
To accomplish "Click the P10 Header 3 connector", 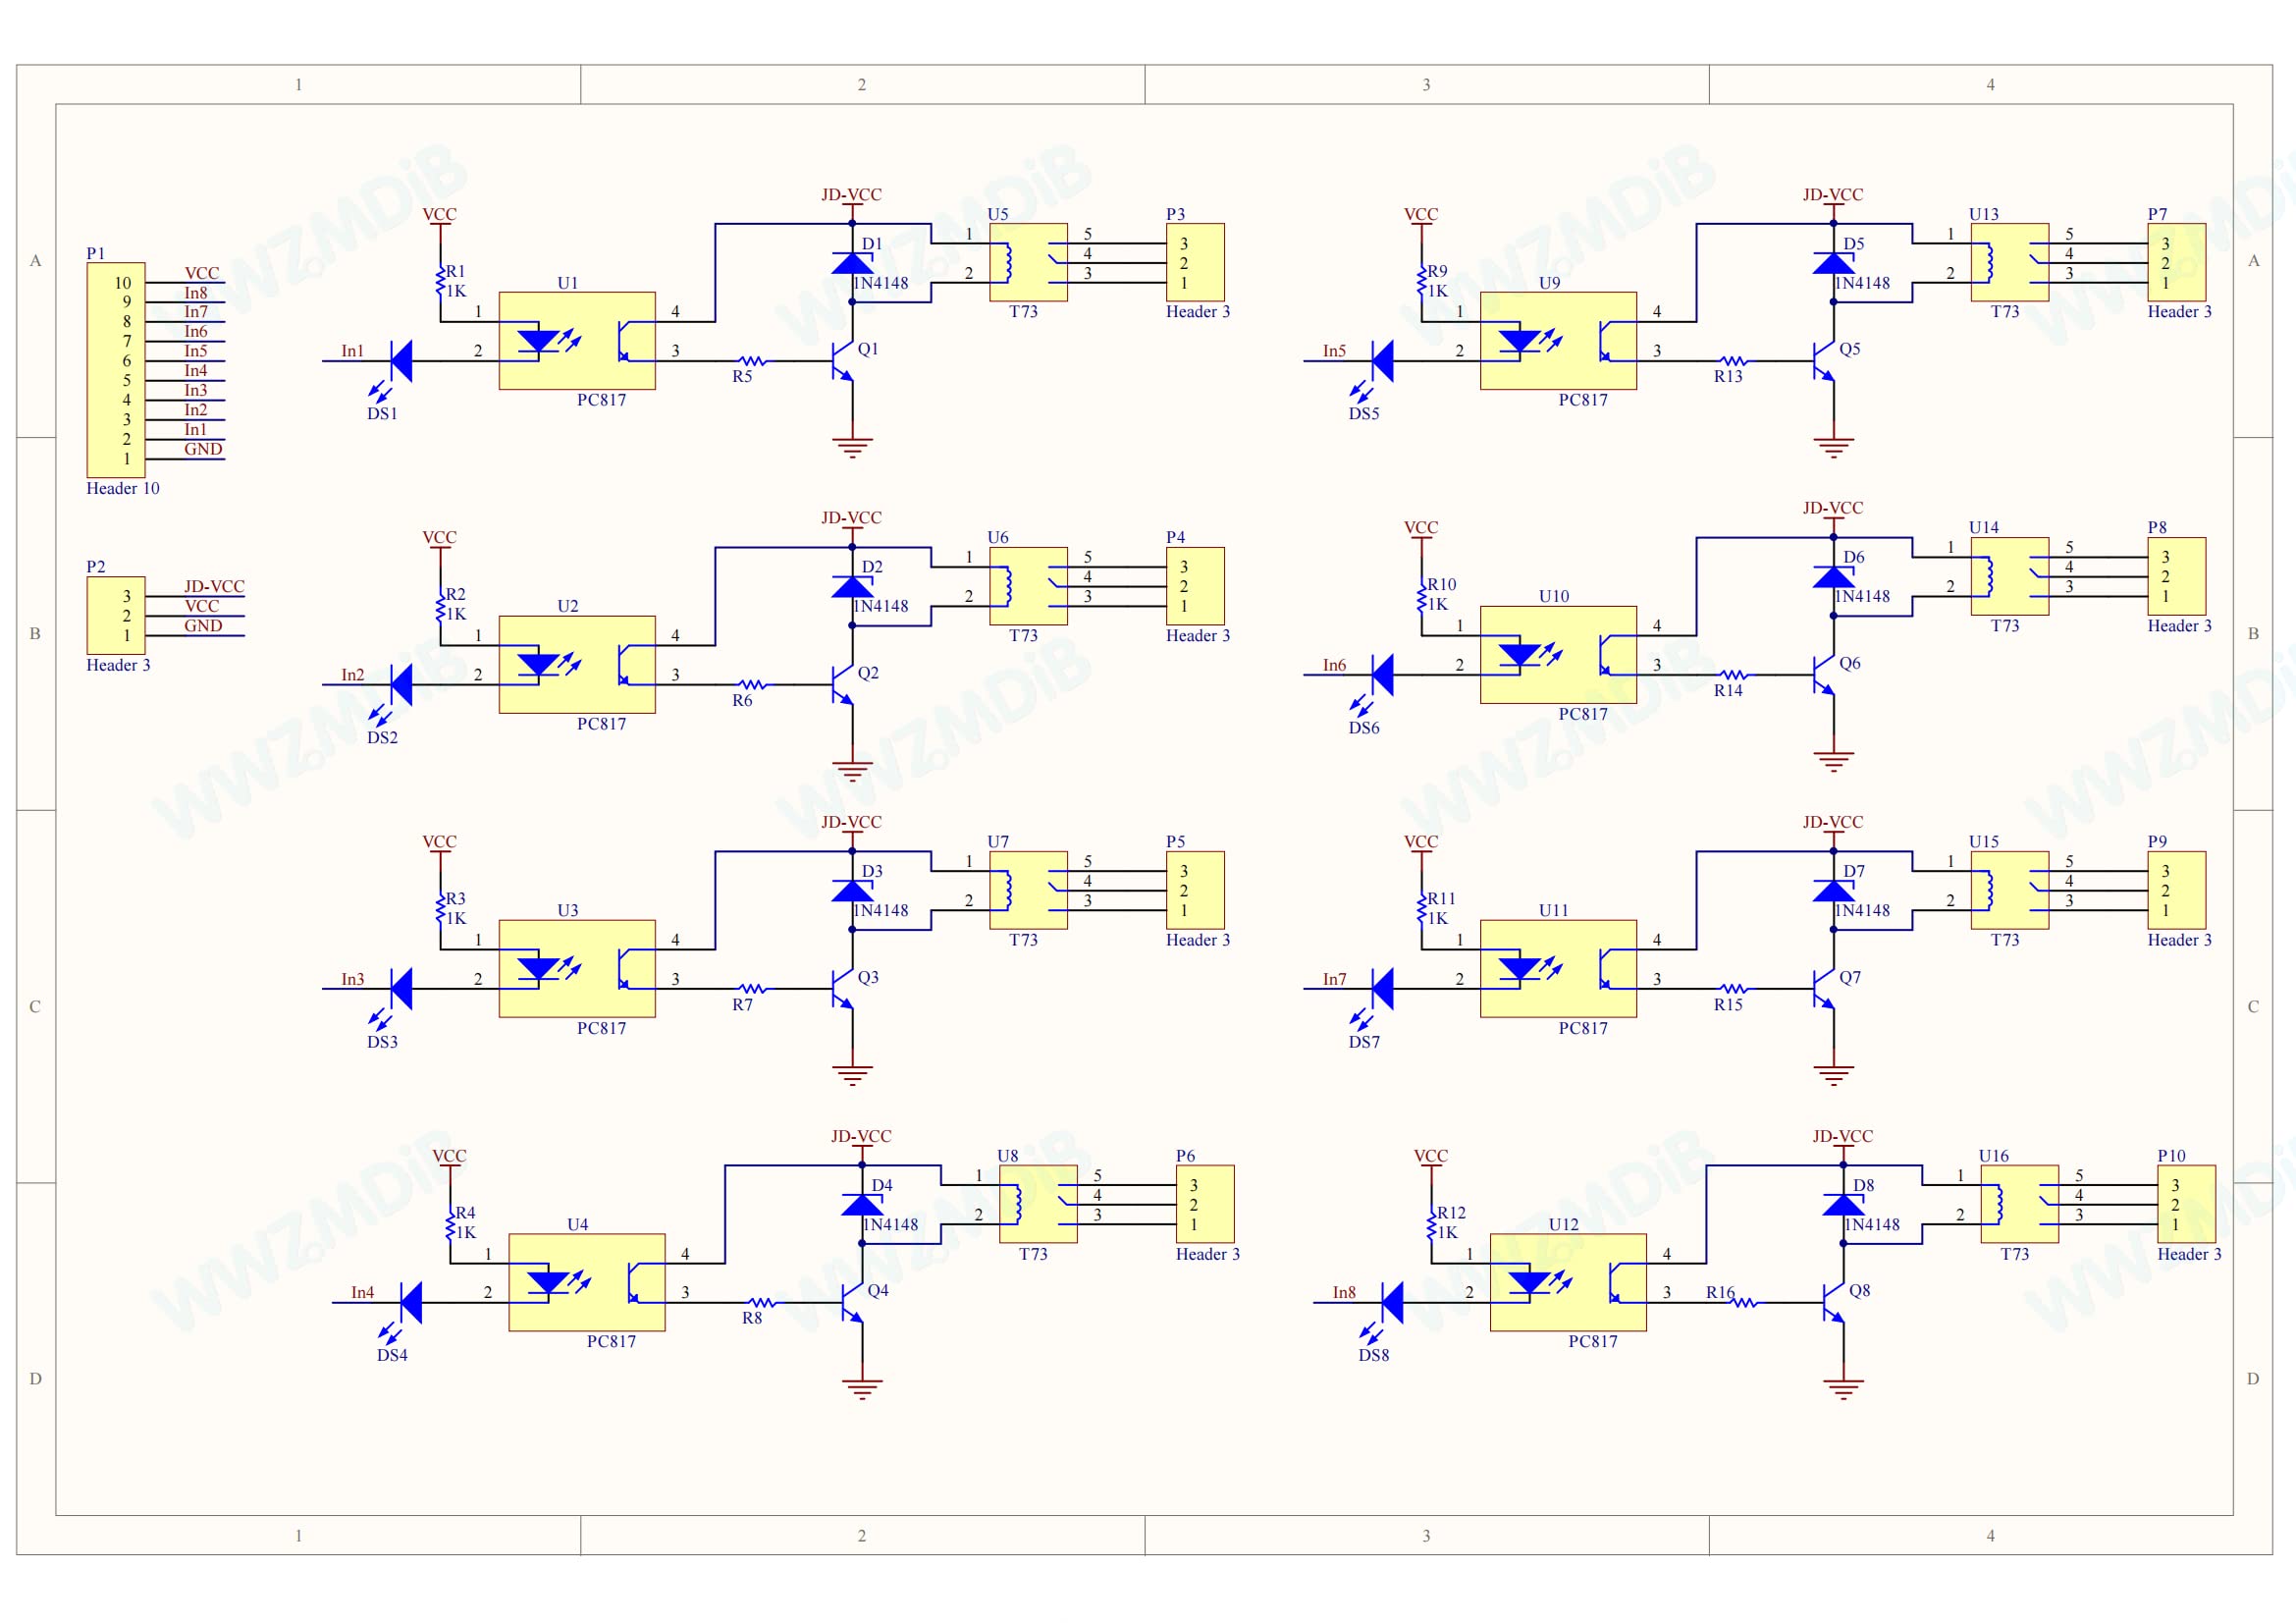I will coord(2187,1204).
